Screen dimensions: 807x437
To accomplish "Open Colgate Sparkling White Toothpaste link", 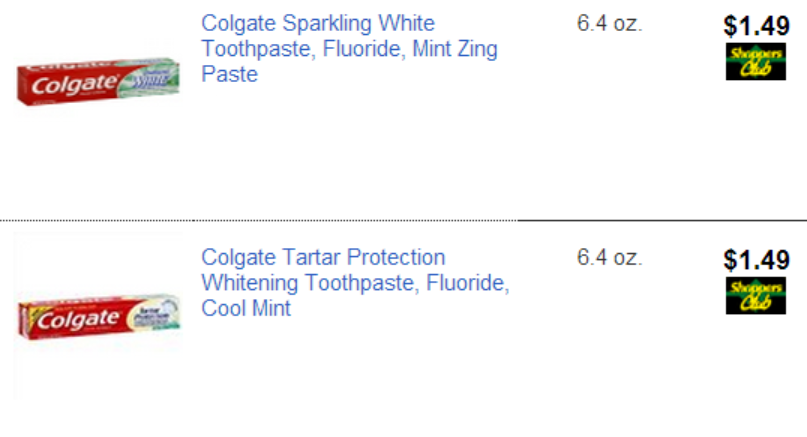I will click(x=318, y=23).
